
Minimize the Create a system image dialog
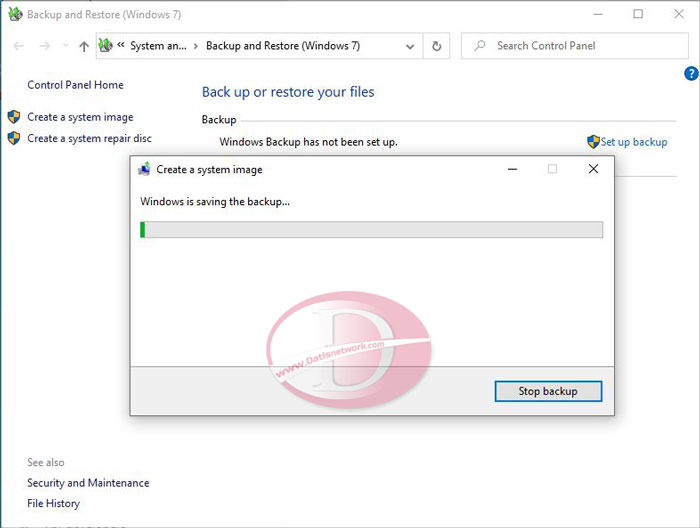[512, 169]
